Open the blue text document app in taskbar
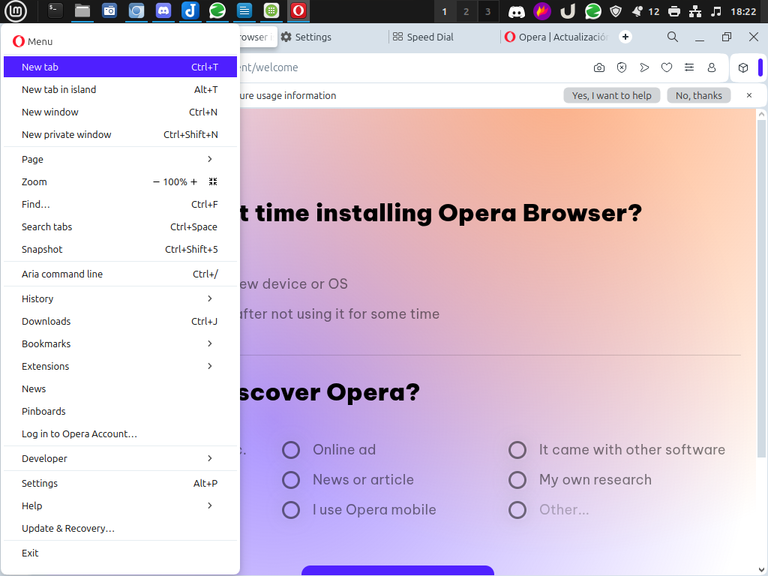768x576 pixels. tap(244, 11)
